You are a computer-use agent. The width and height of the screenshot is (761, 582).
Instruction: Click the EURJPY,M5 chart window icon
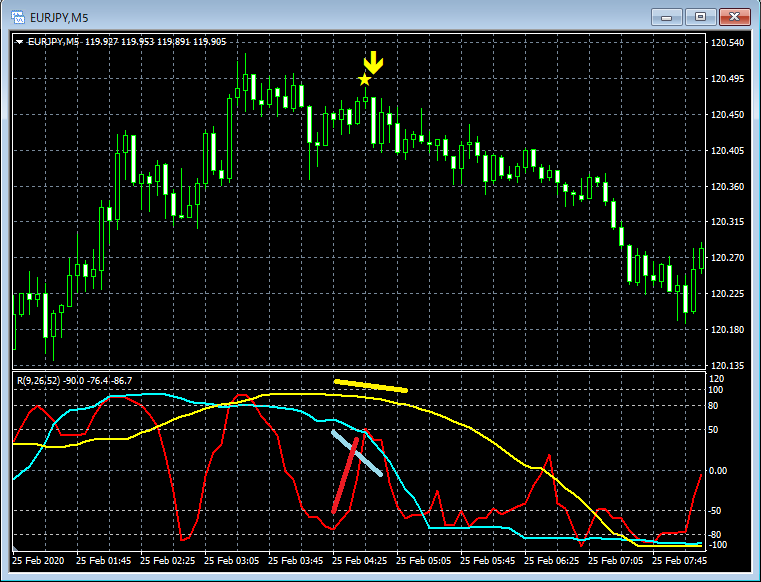17,17
